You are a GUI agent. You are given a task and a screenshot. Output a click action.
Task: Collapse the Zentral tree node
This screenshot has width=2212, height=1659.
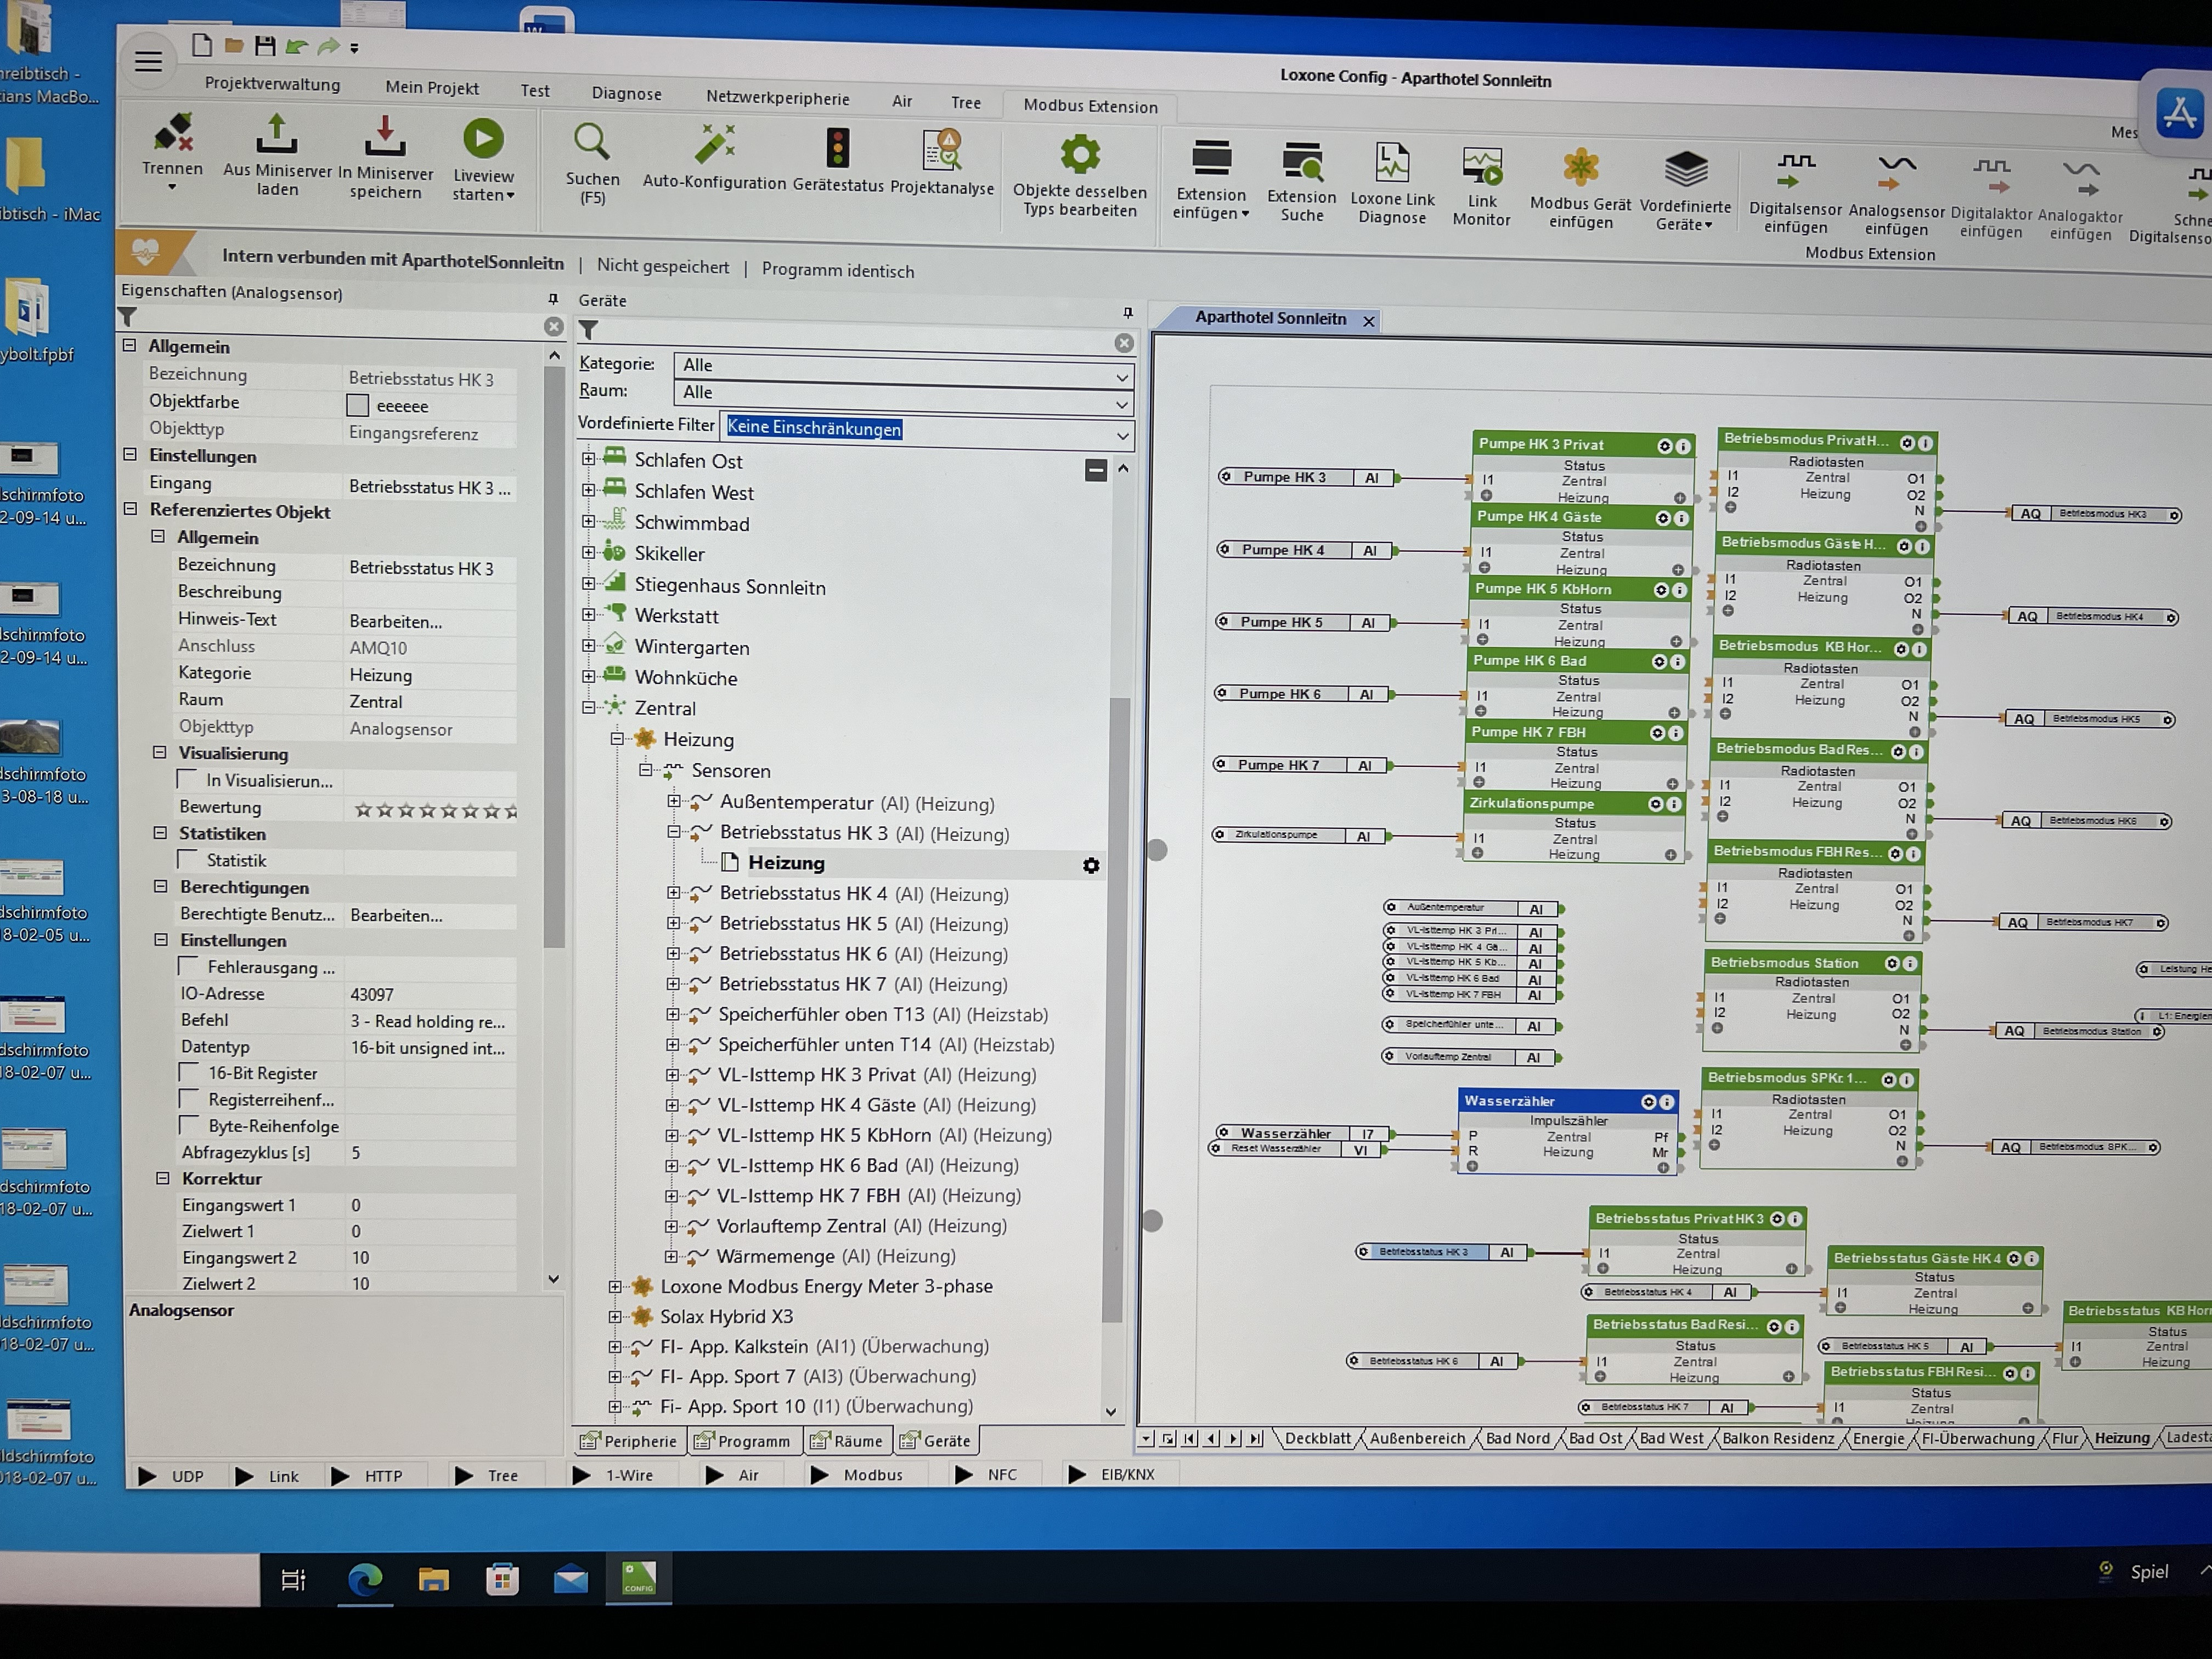[588, 707]
